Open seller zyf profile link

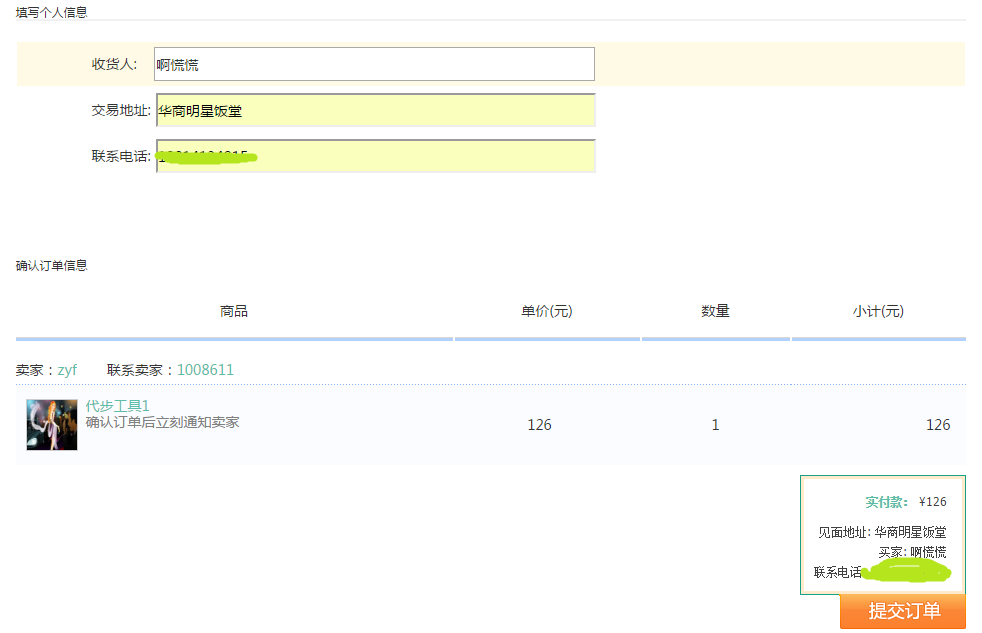point(67,370)
